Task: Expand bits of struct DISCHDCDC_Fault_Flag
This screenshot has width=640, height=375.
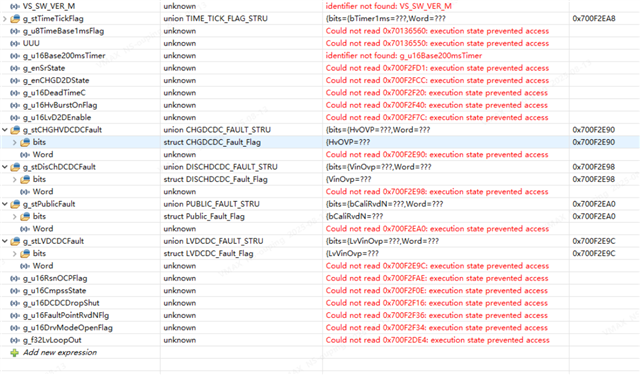Action: (15, 180)
